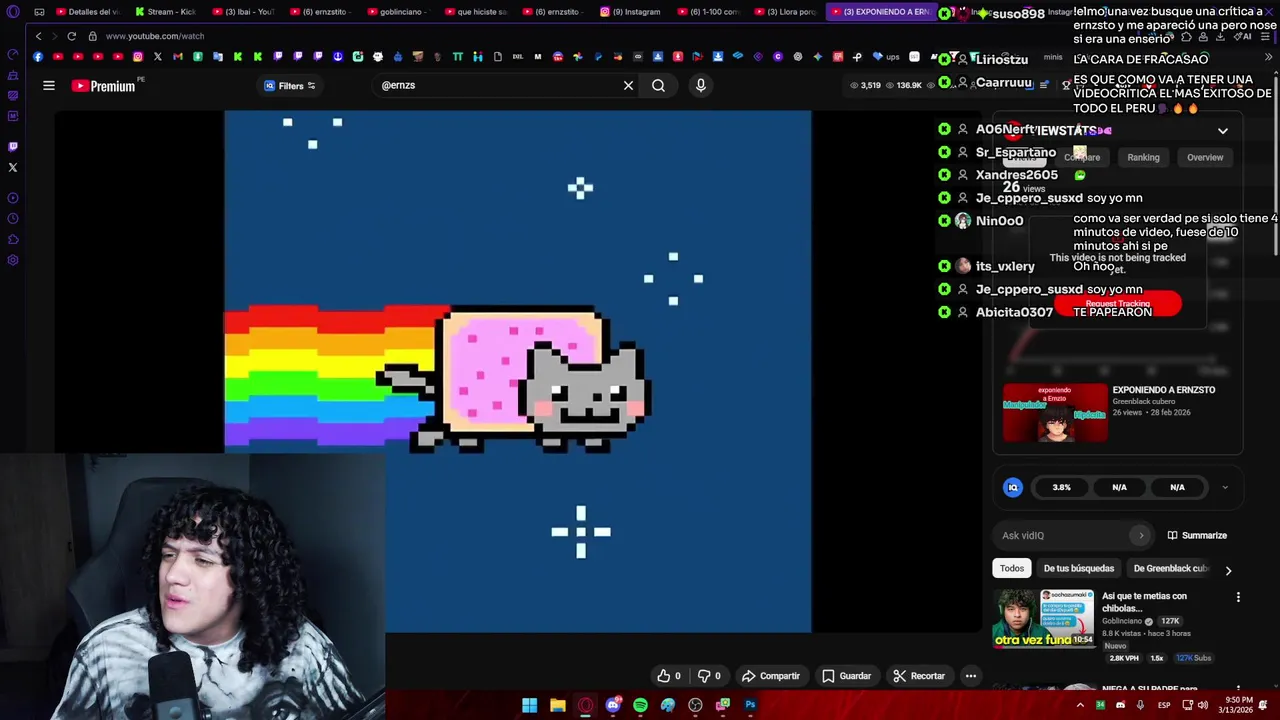Open the X bookmark in bookmarks bar
This screenshot has height=720, width=1280.
coord(158,57)
